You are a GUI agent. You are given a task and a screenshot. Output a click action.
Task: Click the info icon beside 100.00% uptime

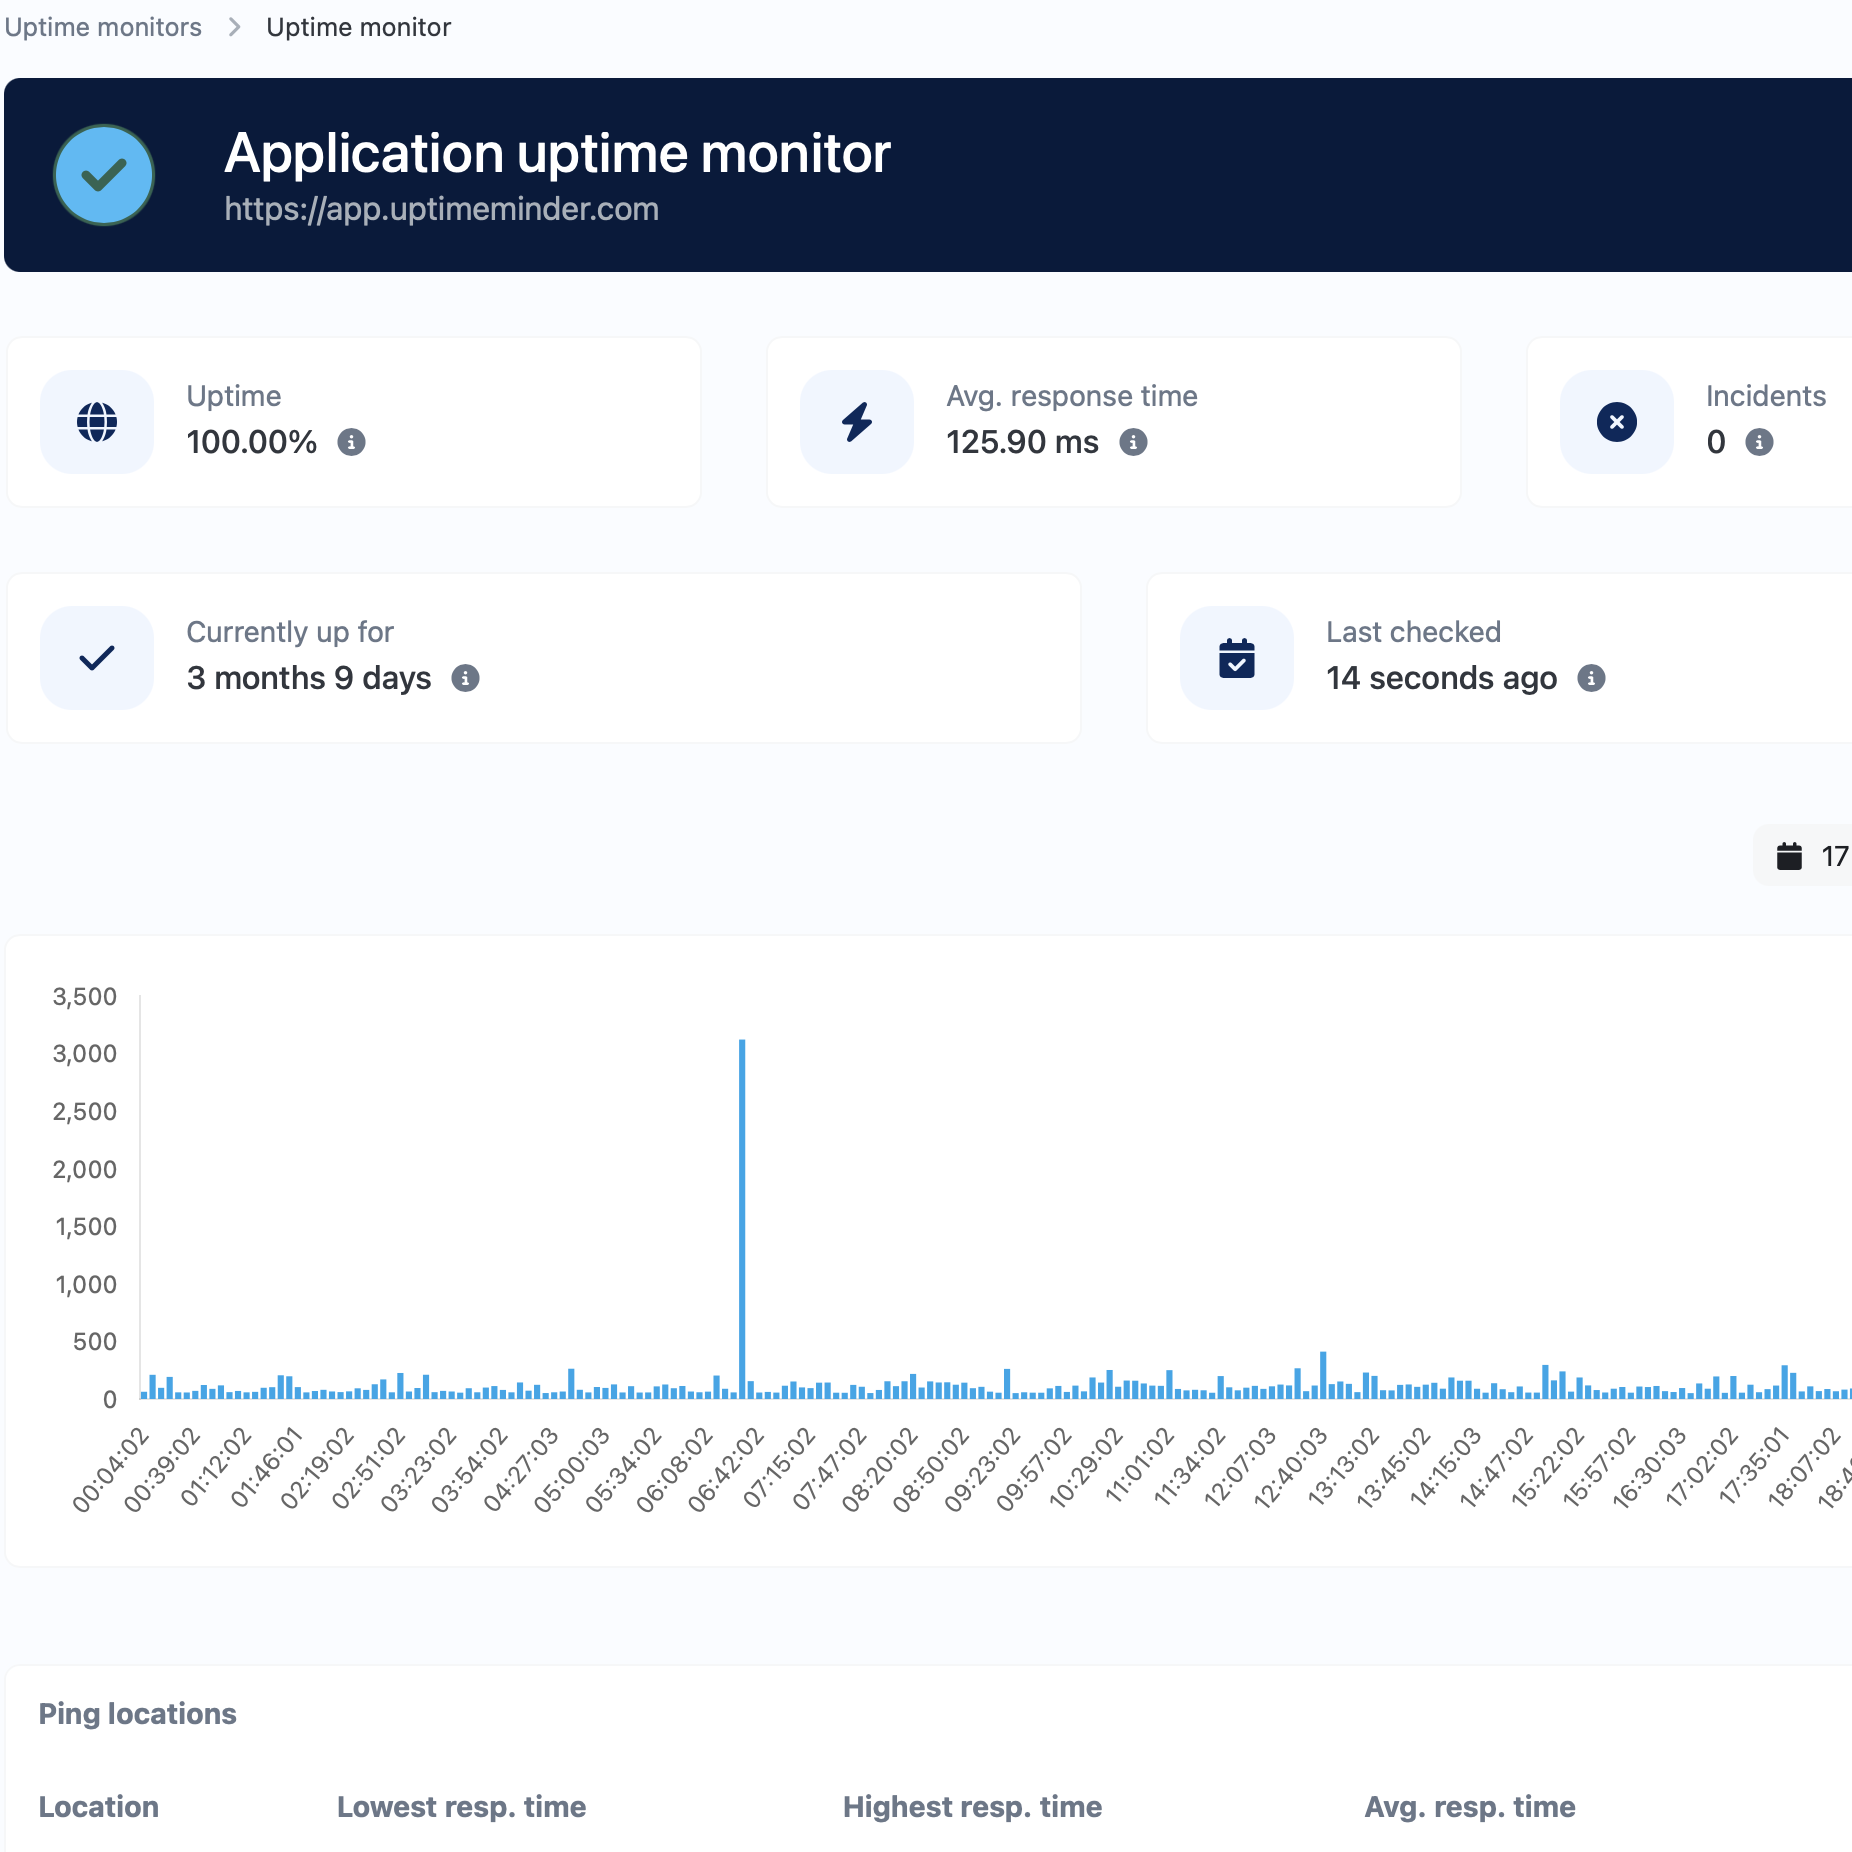tap(351, 442)
